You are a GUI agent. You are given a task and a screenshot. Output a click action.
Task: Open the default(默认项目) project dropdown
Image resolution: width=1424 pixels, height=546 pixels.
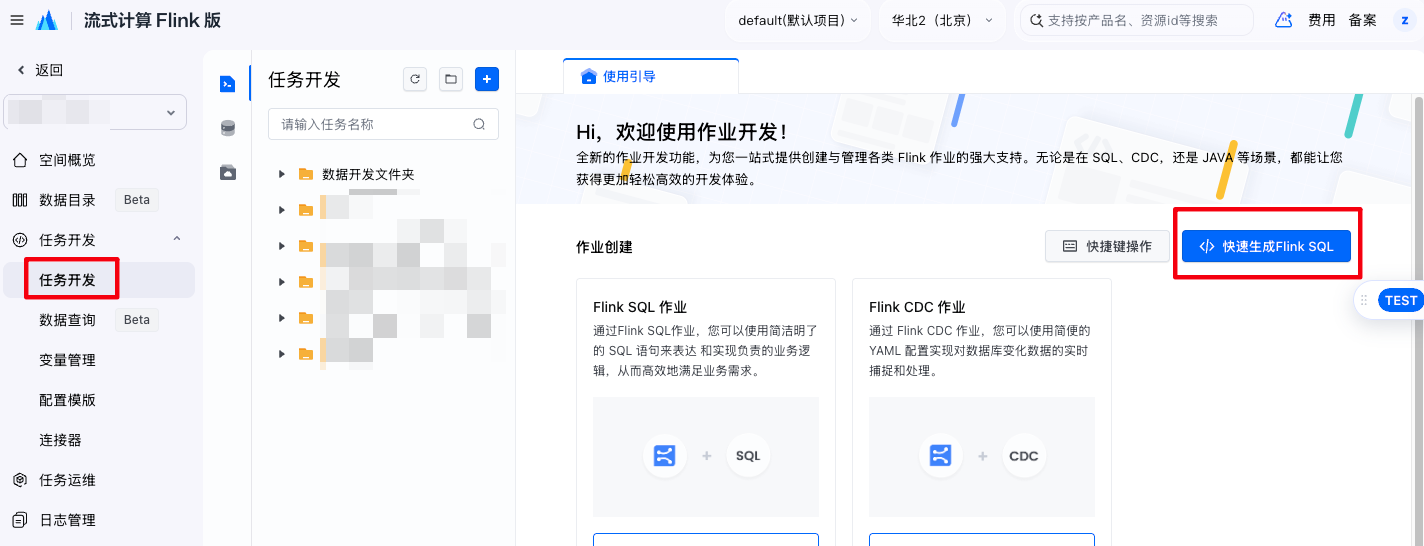tap(797, 20)
